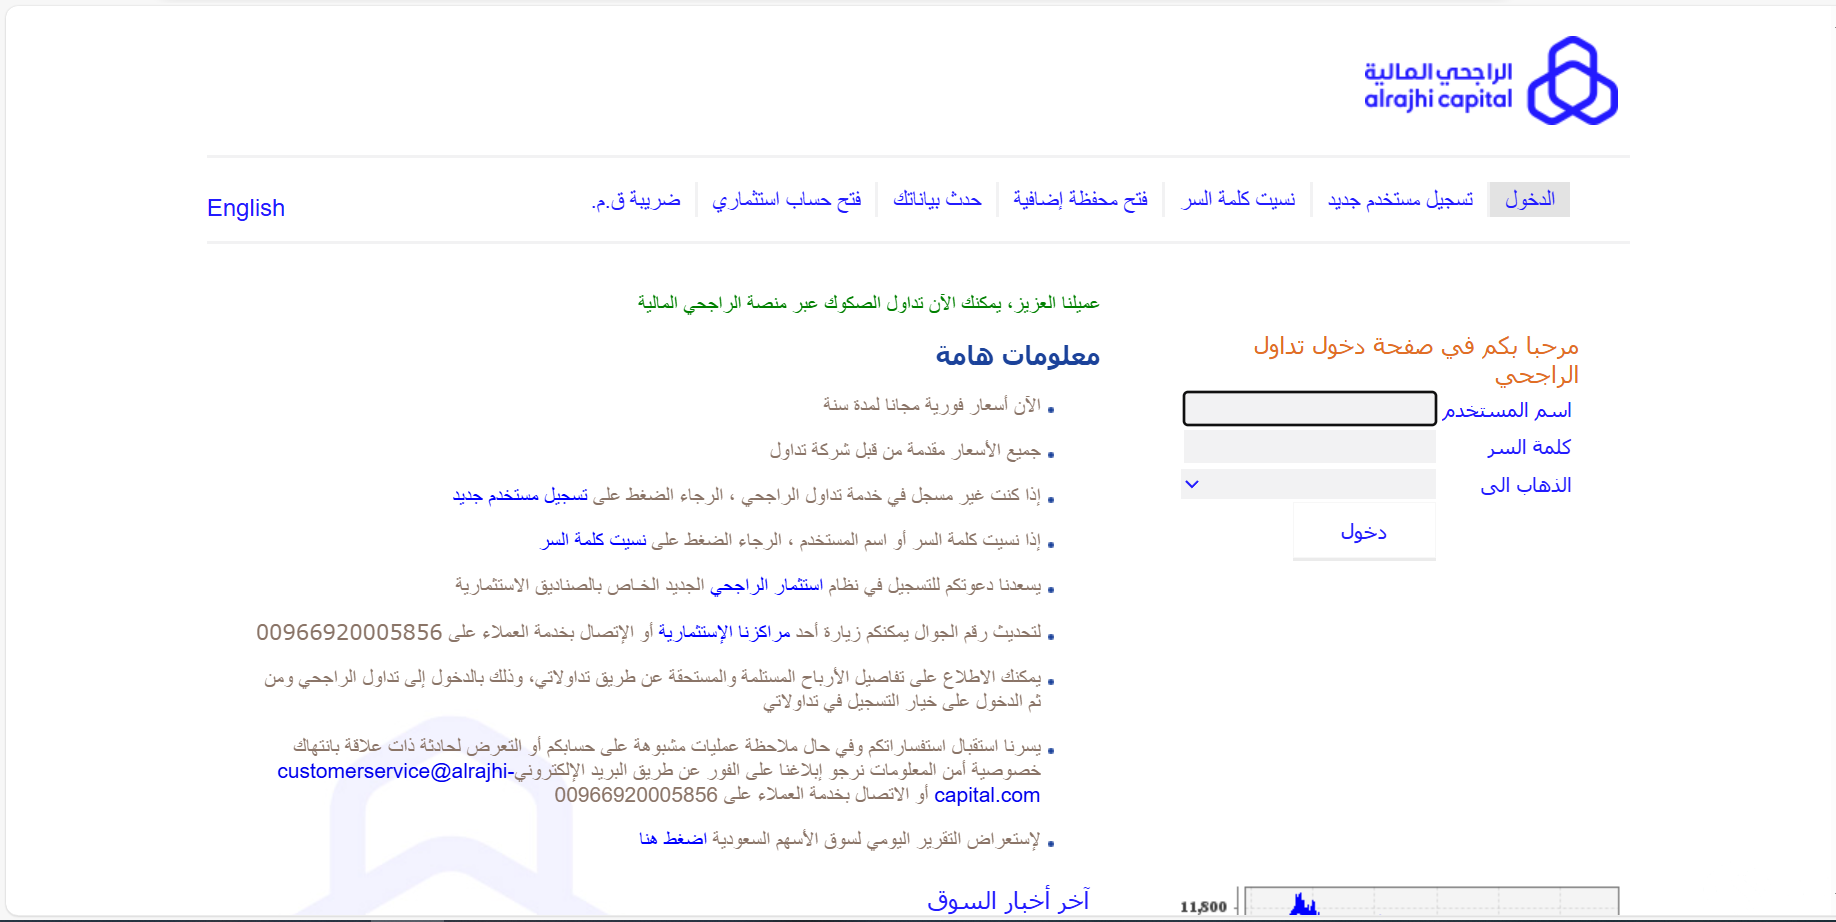Screen dimensions: 1836x922
Task: Click the market index chart
Action: [1400, 901]
